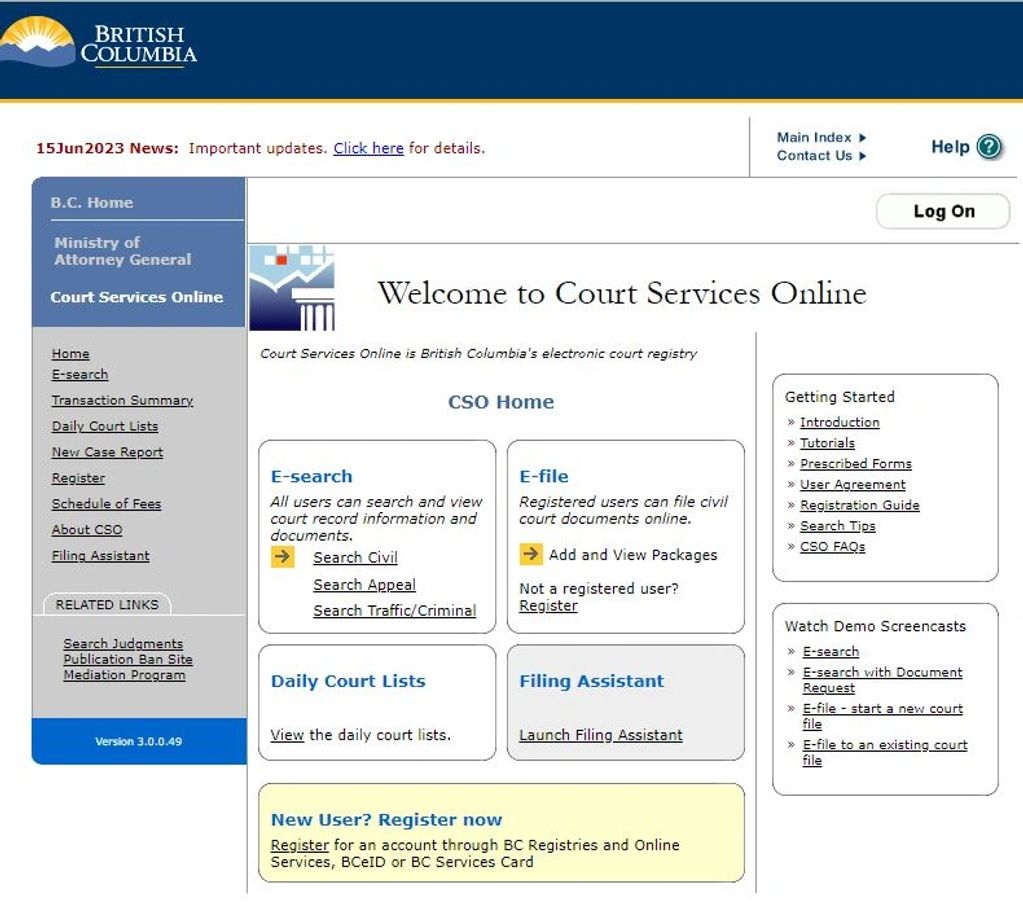Screen dimensions: 1023x908
Task: Click New User? Register now heading
Action: [386, 820]
